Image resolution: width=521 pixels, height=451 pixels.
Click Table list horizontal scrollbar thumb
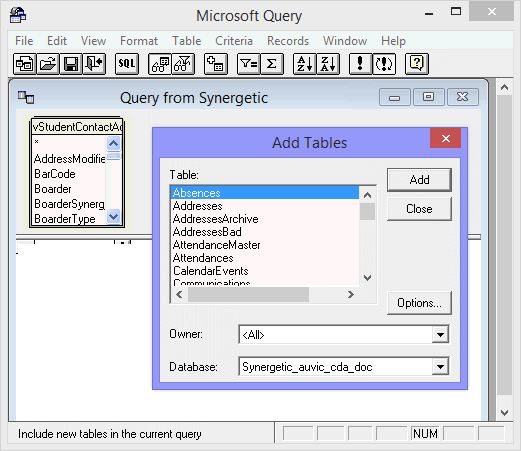[248, 295]
